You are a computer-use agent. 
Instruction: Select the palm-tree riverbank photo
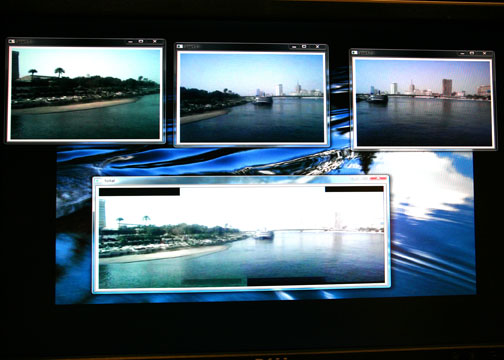click(x=86, y=93)
